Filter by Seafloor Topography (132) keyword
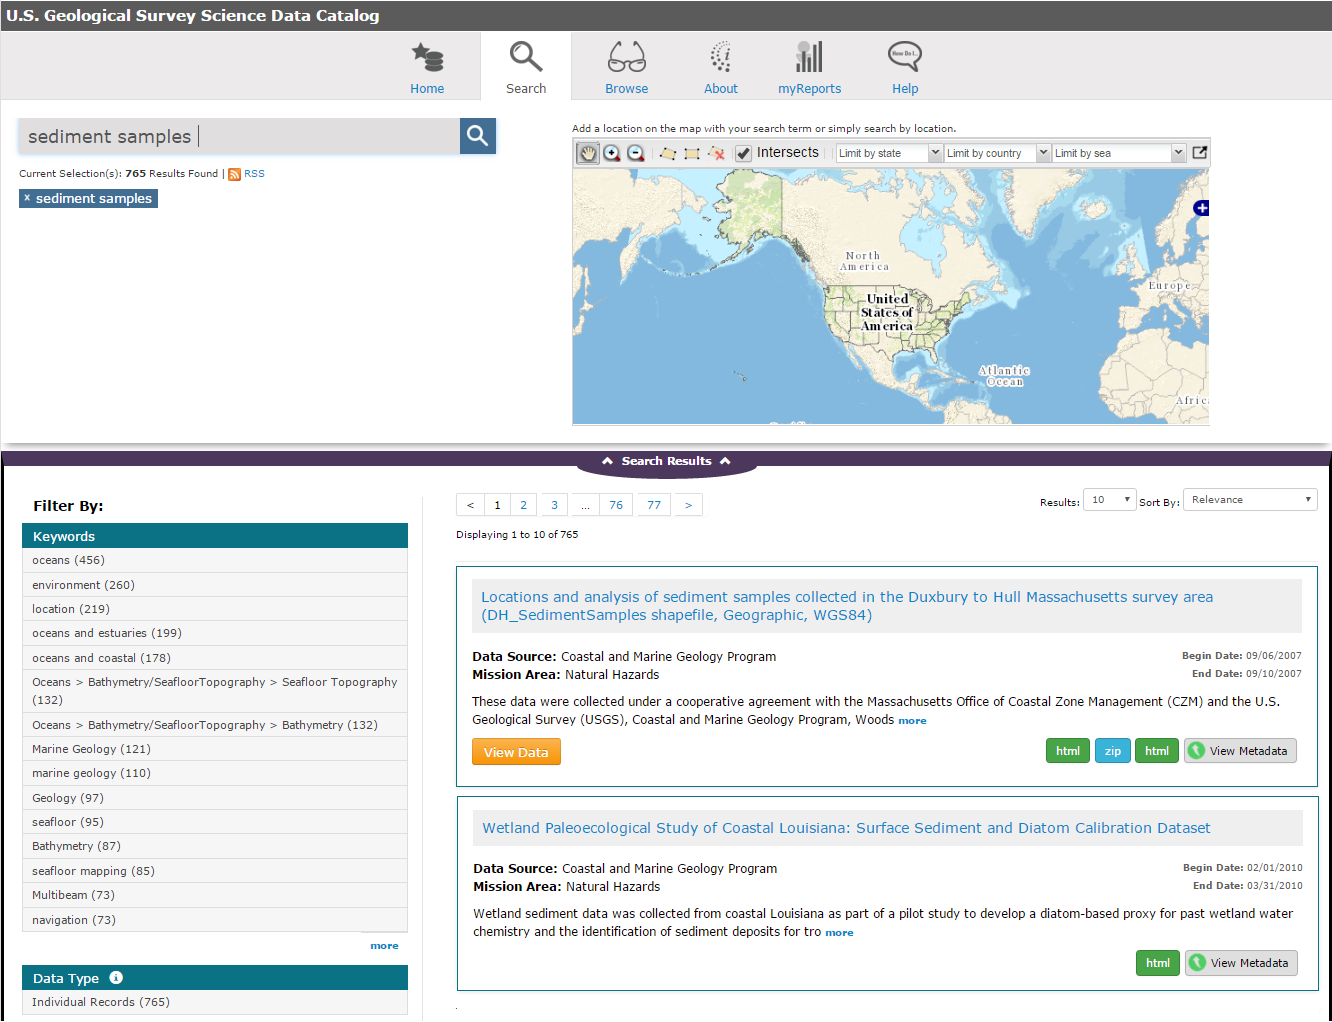This screenshot has height=1022, width=1332. point(215,691)
